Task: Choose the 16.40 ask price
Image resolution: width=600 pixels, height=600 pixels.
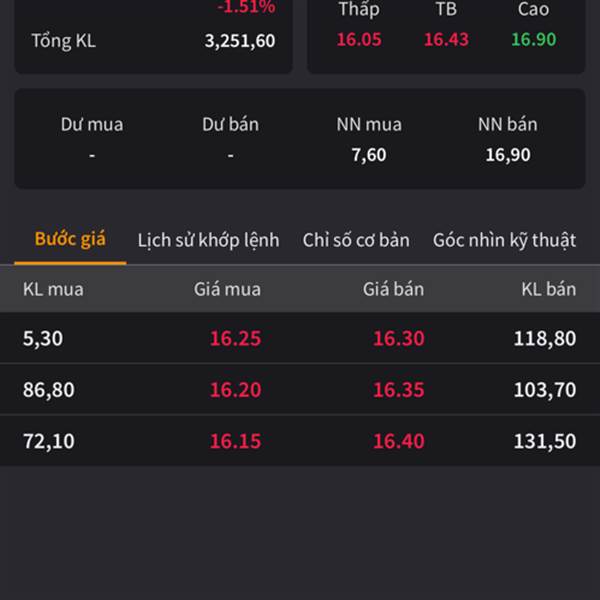Action: point(399,441)
